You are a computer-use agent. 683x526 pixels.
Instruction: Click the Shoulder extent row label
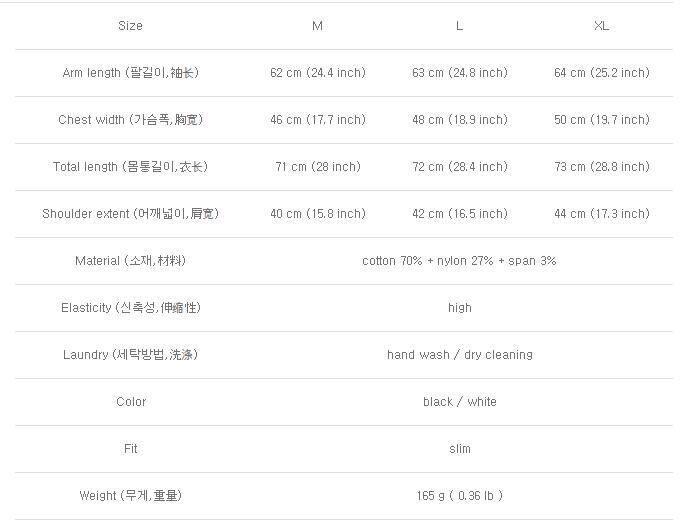pyautogui.click(x=130, y=214)
